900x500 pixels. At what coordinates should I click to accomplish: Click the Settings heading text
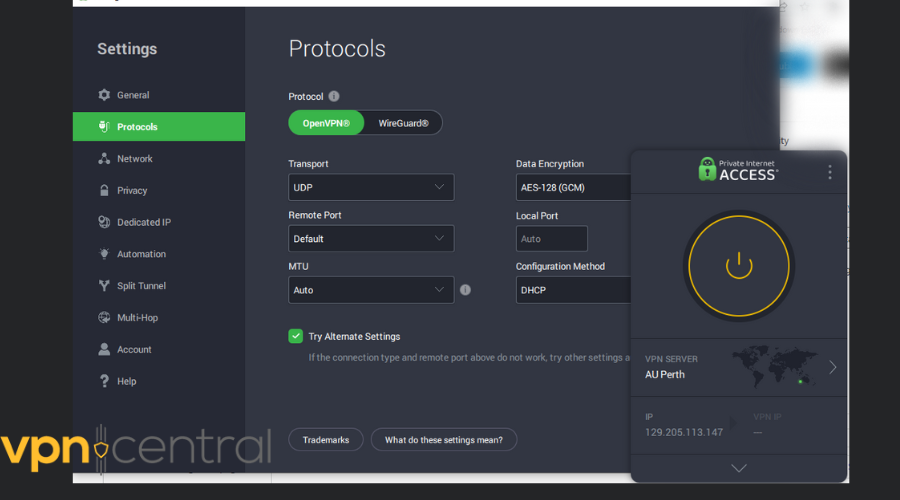pos(127,49)
